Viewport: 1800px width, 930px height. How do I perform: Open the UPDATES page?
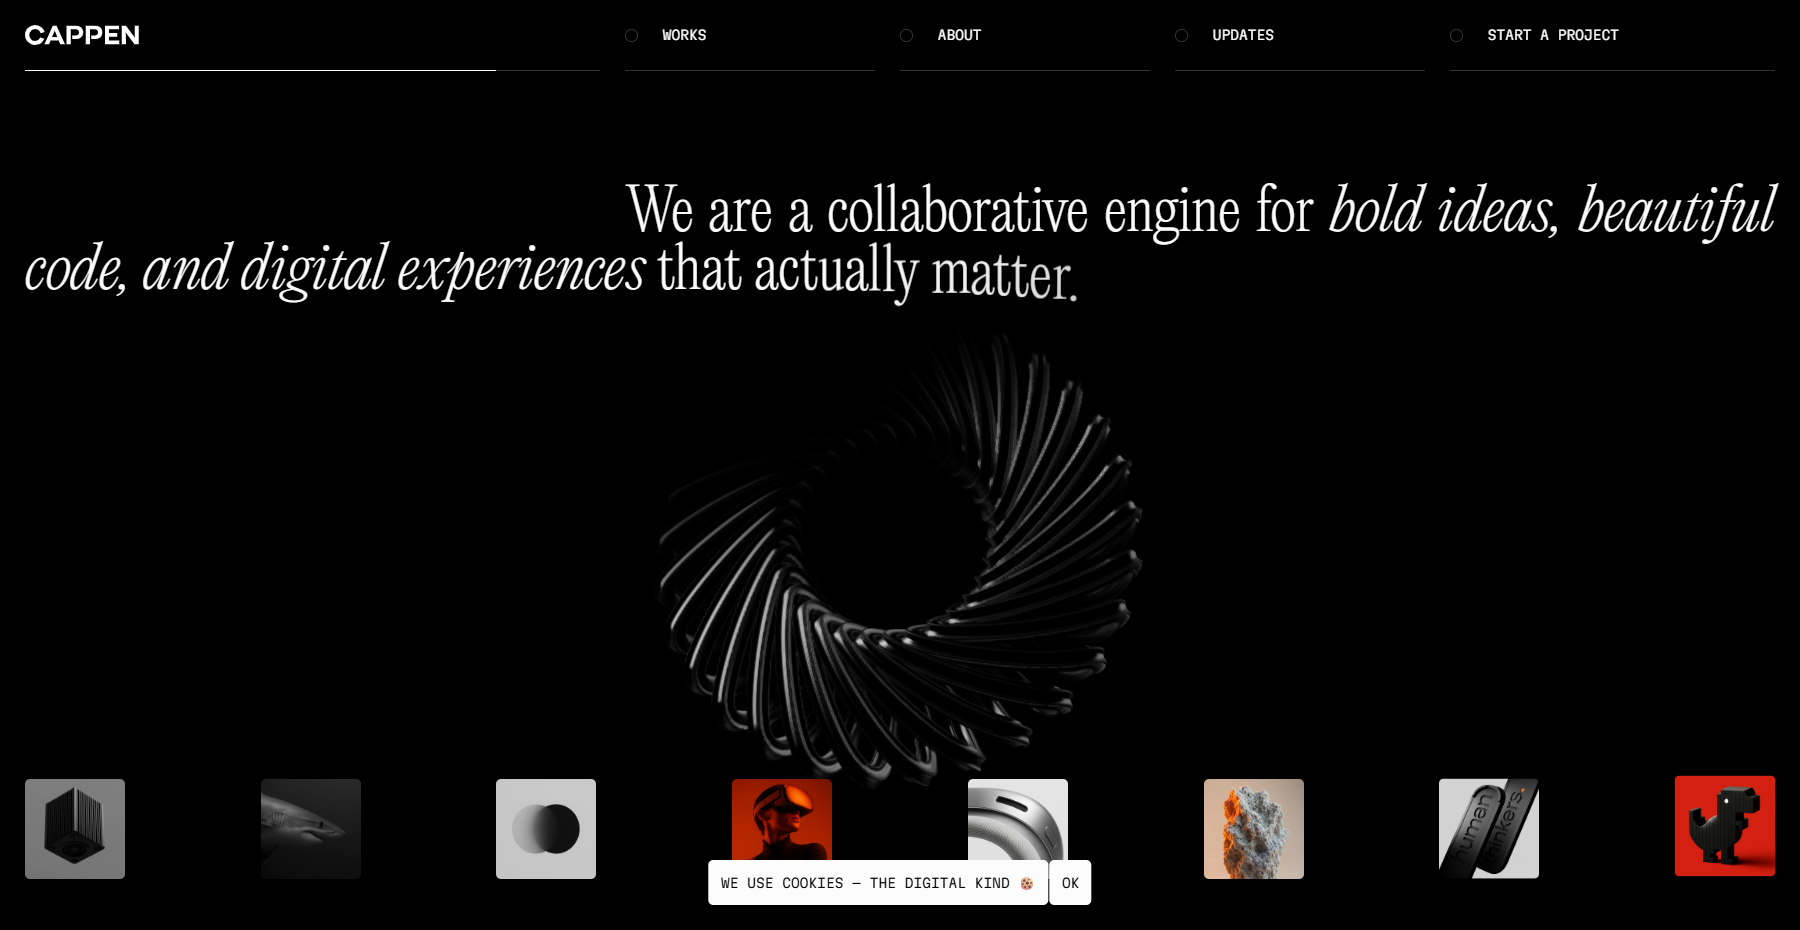pyautogui.click(x=1242, y=35)
